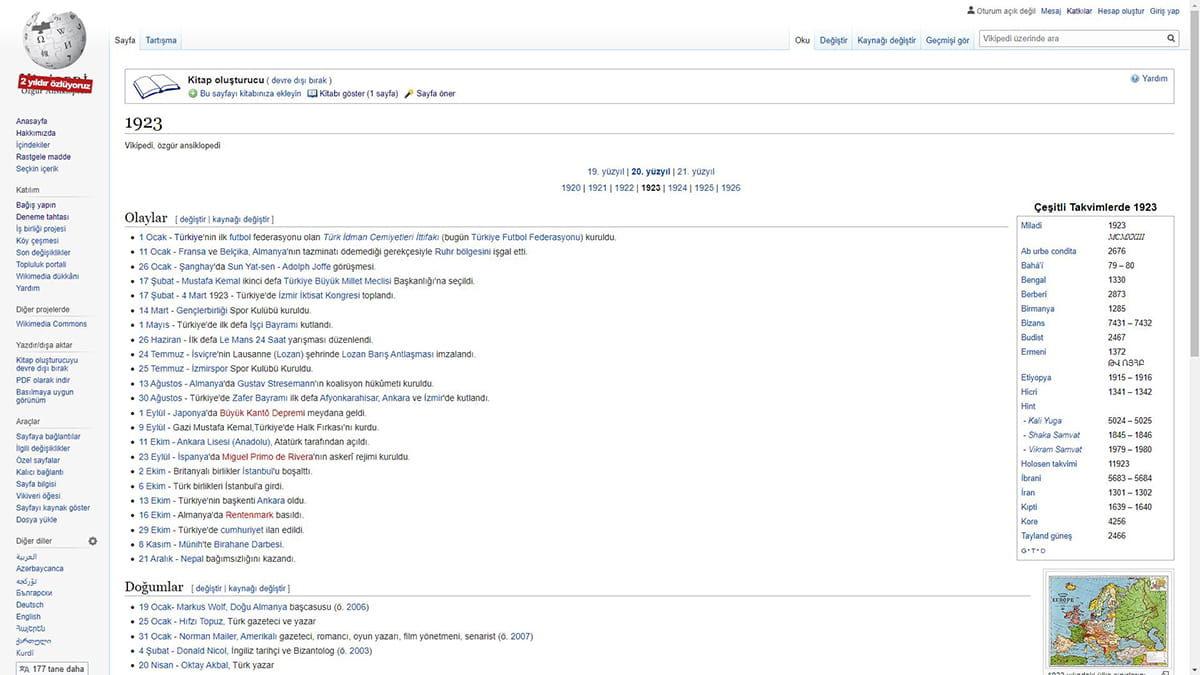1200x675 pixels.
Task: Navigate to the year 1924 link
Action: pyautogui.click(x=678, y=187)
